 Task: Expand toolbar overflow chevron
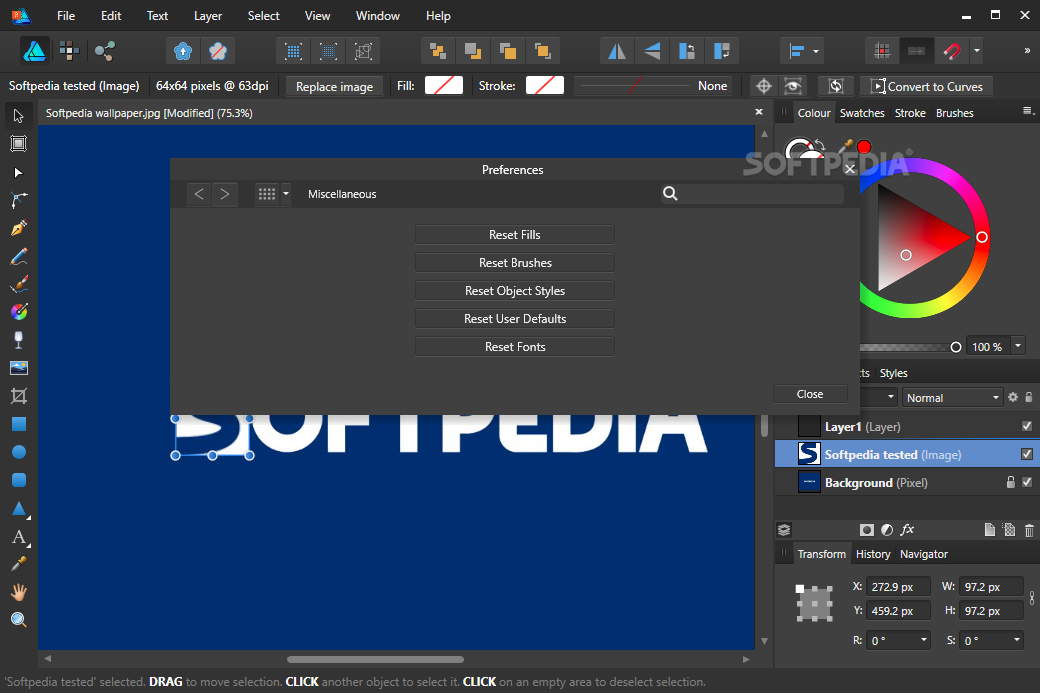[x=1027, y=50]
